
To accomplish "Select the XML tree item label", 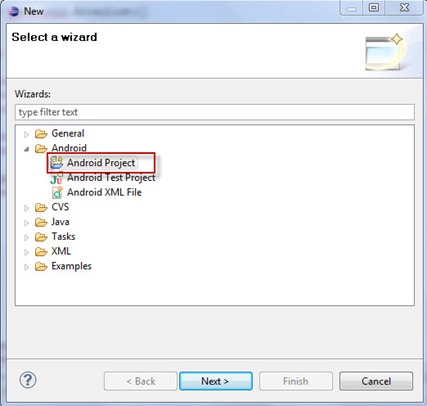I will tap(61, 251).
